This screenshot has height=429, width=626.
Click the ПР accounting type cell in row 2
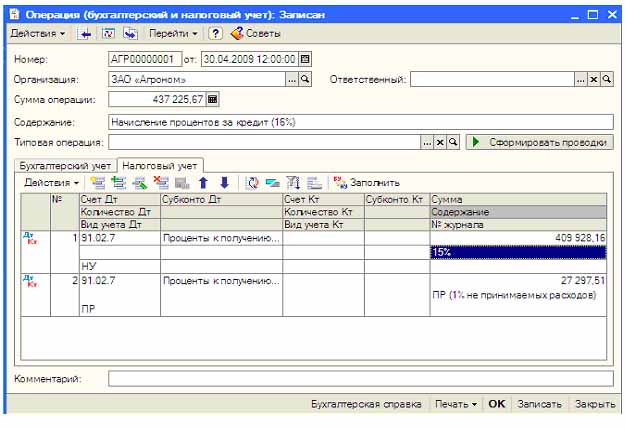[x=120, y=309]
